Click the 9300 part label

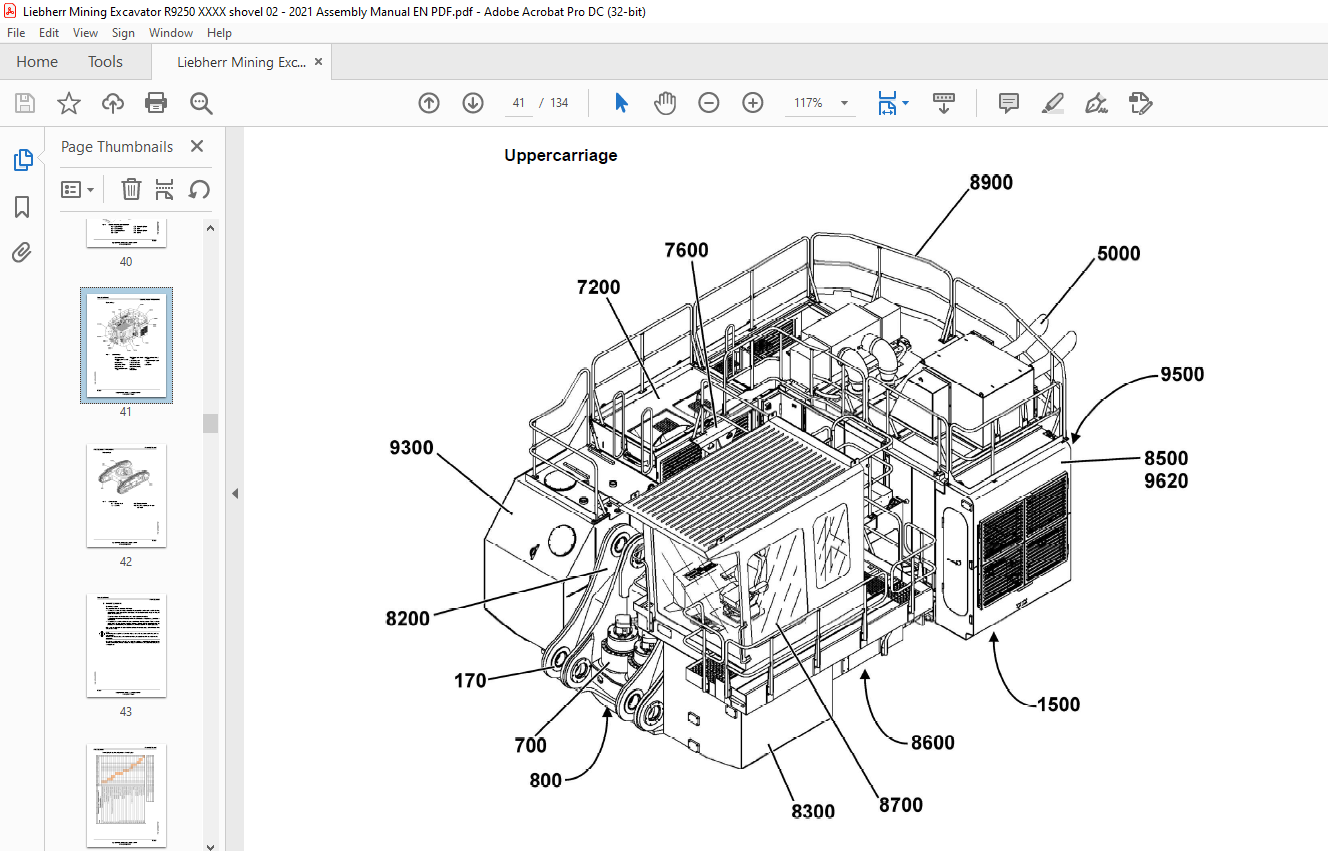pos(411,448)
